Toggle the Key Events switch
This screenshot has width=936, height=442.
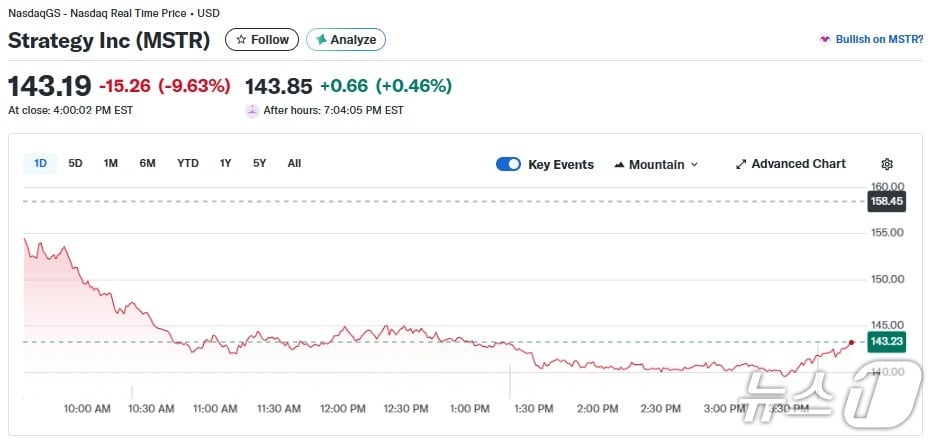(508, 165)
